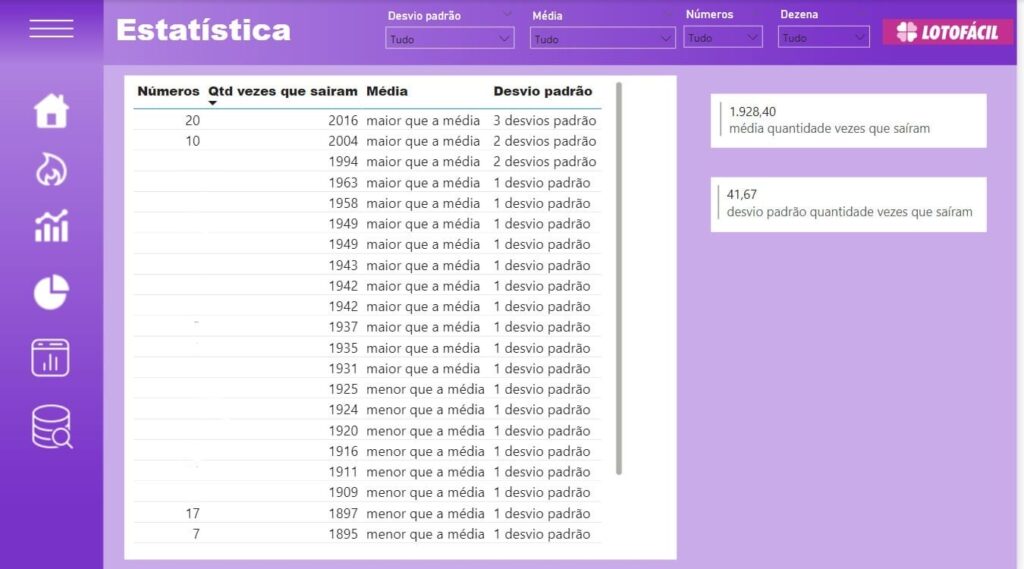Image resolution: width=1024 pixels, height=569 pixels.
Task: Click the database search icon
Action: click(x=51, y=426)
